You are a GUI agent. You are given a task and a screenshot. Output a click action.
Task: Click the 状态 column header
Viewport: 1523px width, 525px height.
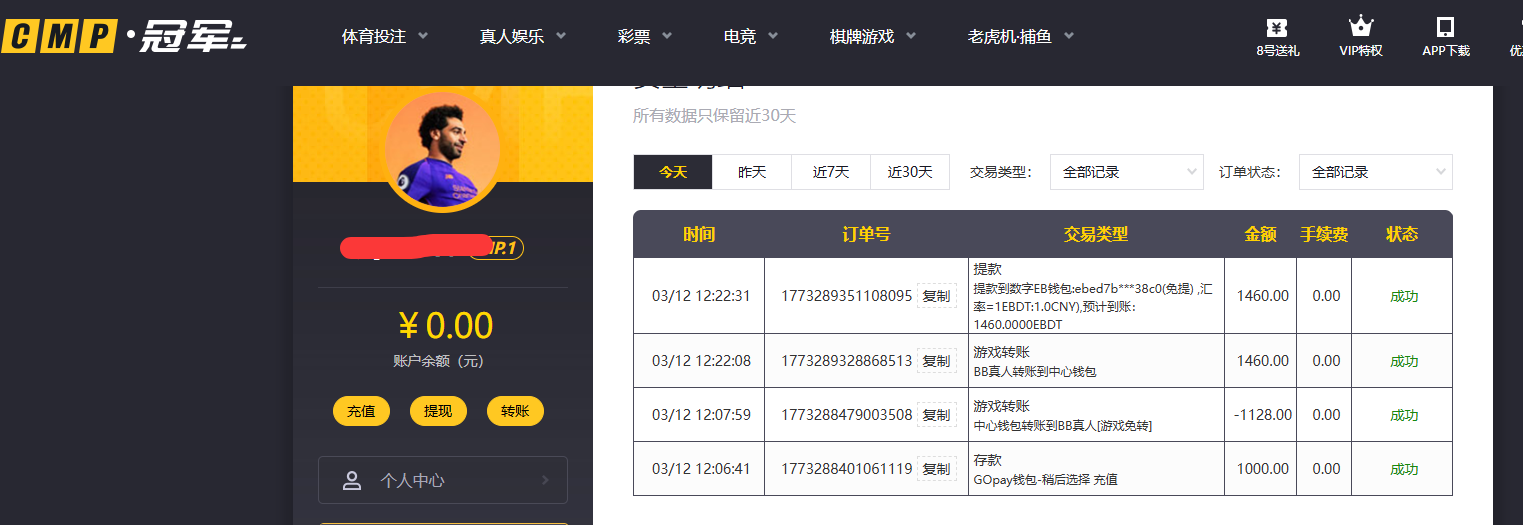1402,234
